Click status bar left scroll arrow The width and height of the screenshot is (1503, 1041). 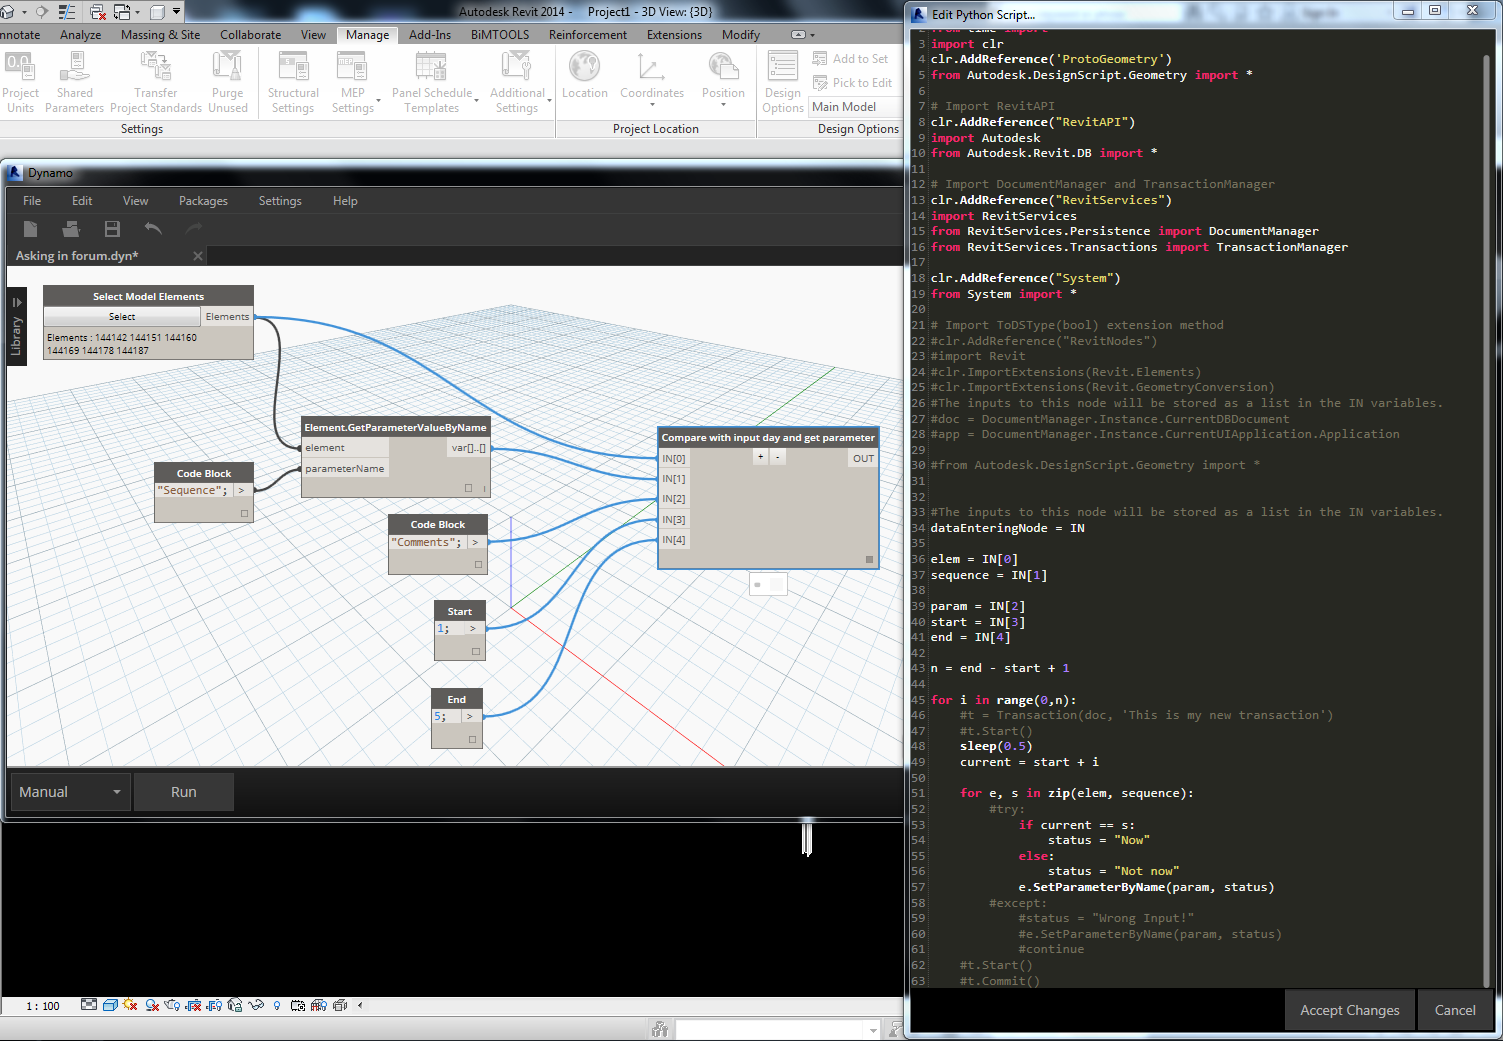click(x=360, y=1006)
